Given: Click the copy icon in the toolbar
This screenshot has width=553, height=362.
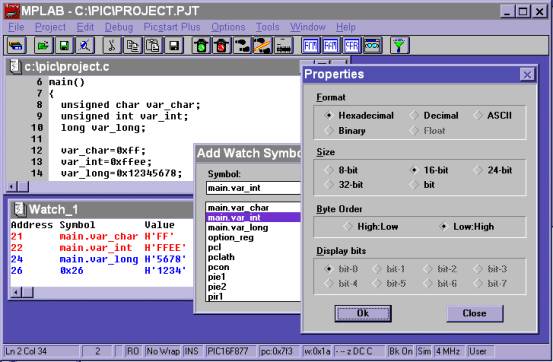Looking at the screenshot, I should pos(133,46).
